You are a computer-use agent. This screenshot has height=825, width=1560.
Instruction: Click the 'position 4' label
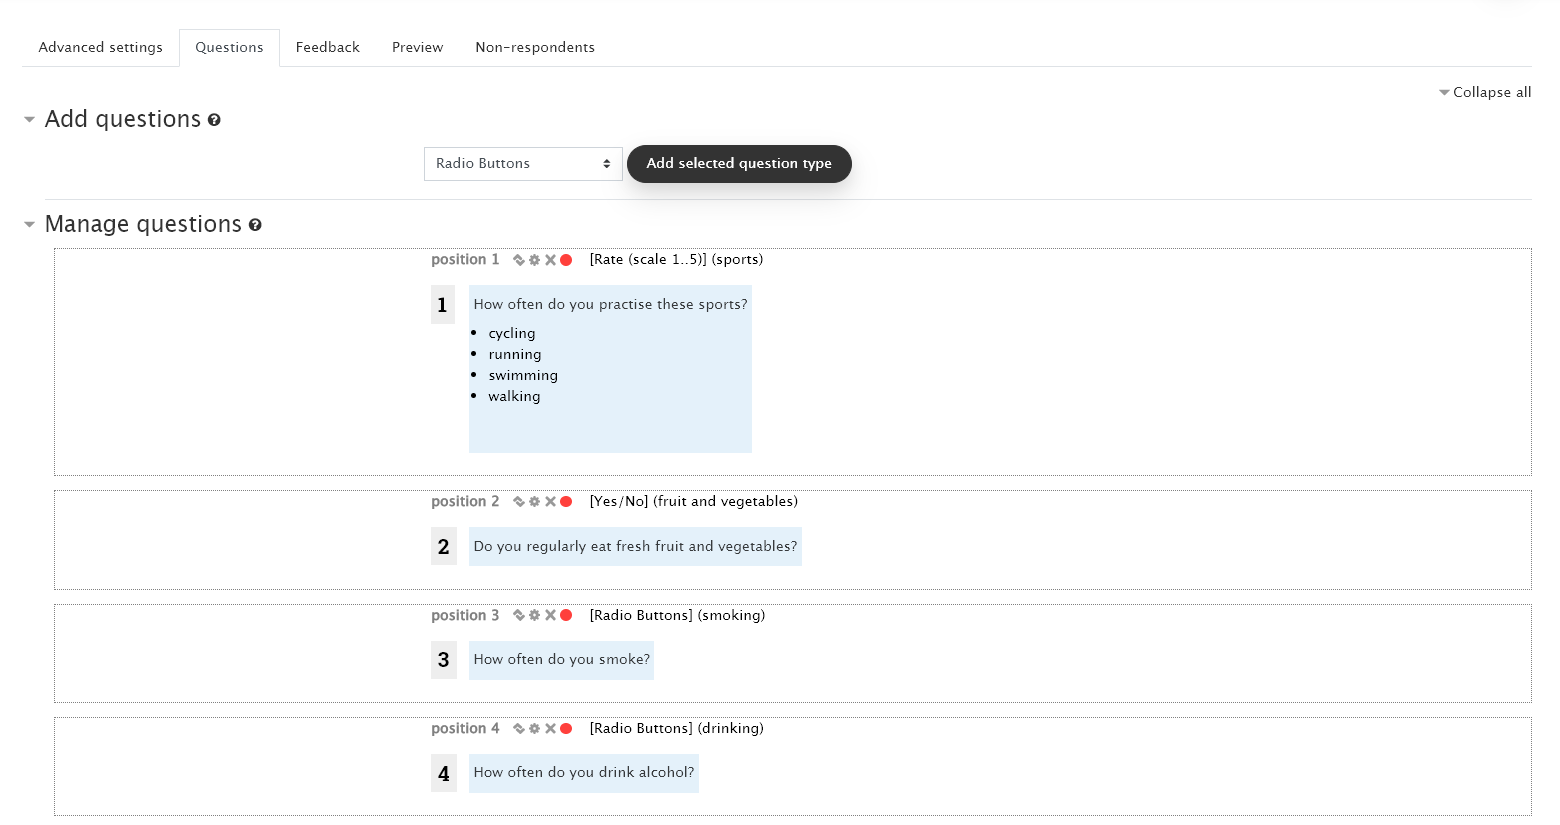pyautogui.click(x=465, y=728)
